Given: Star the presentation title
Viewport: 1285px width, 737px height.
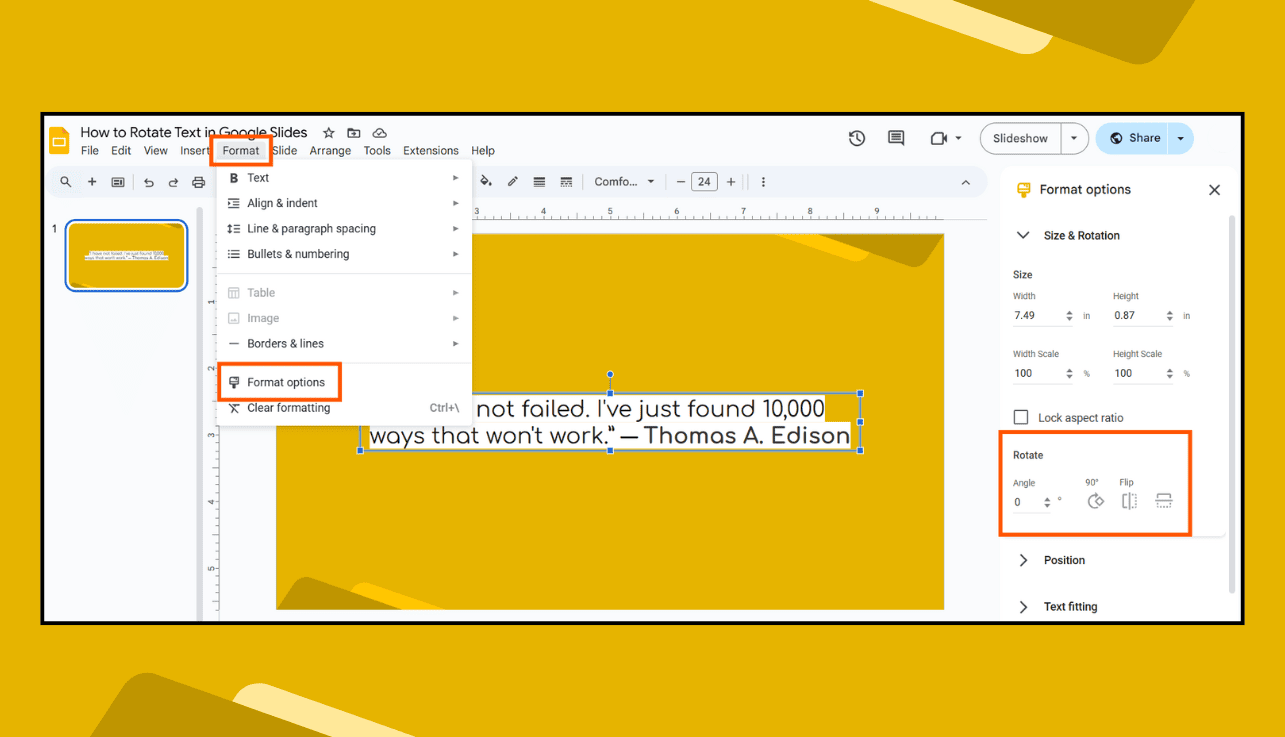Looking at the screenshot, I should (x=328, y=132).
